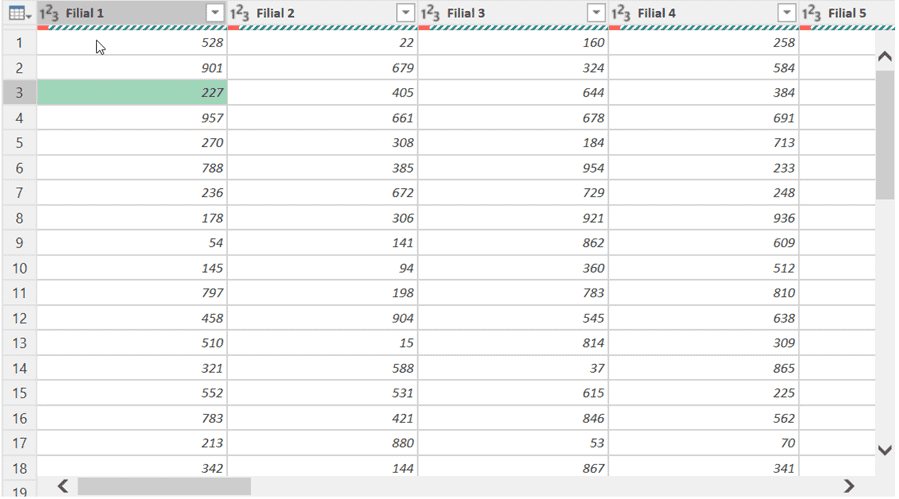The width and height of the screenshot is (899, 499).
Task: Click the cell with value 729
Action: pos(513,193)
